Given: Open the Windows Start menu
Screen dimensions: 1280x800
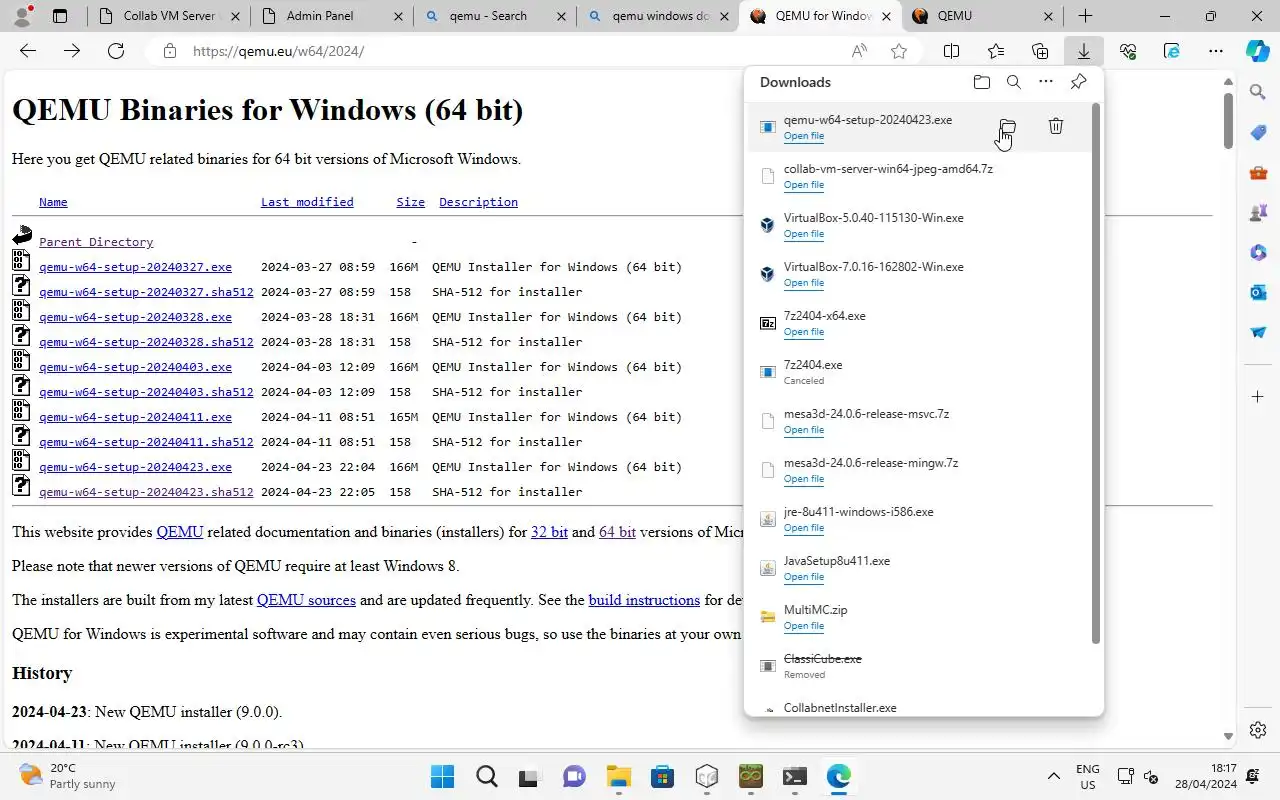Looking at the screenshot, I should pos(442,776).
